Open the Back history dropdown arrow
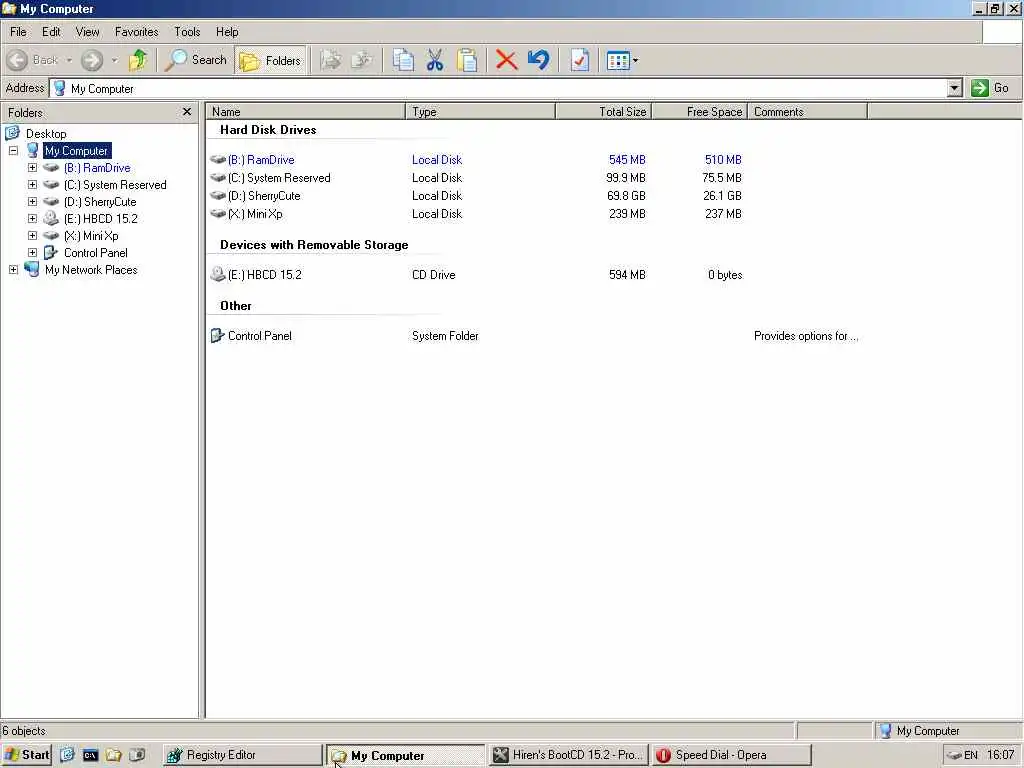Screen dimensions: 1024x768 [x=69, y=61]
